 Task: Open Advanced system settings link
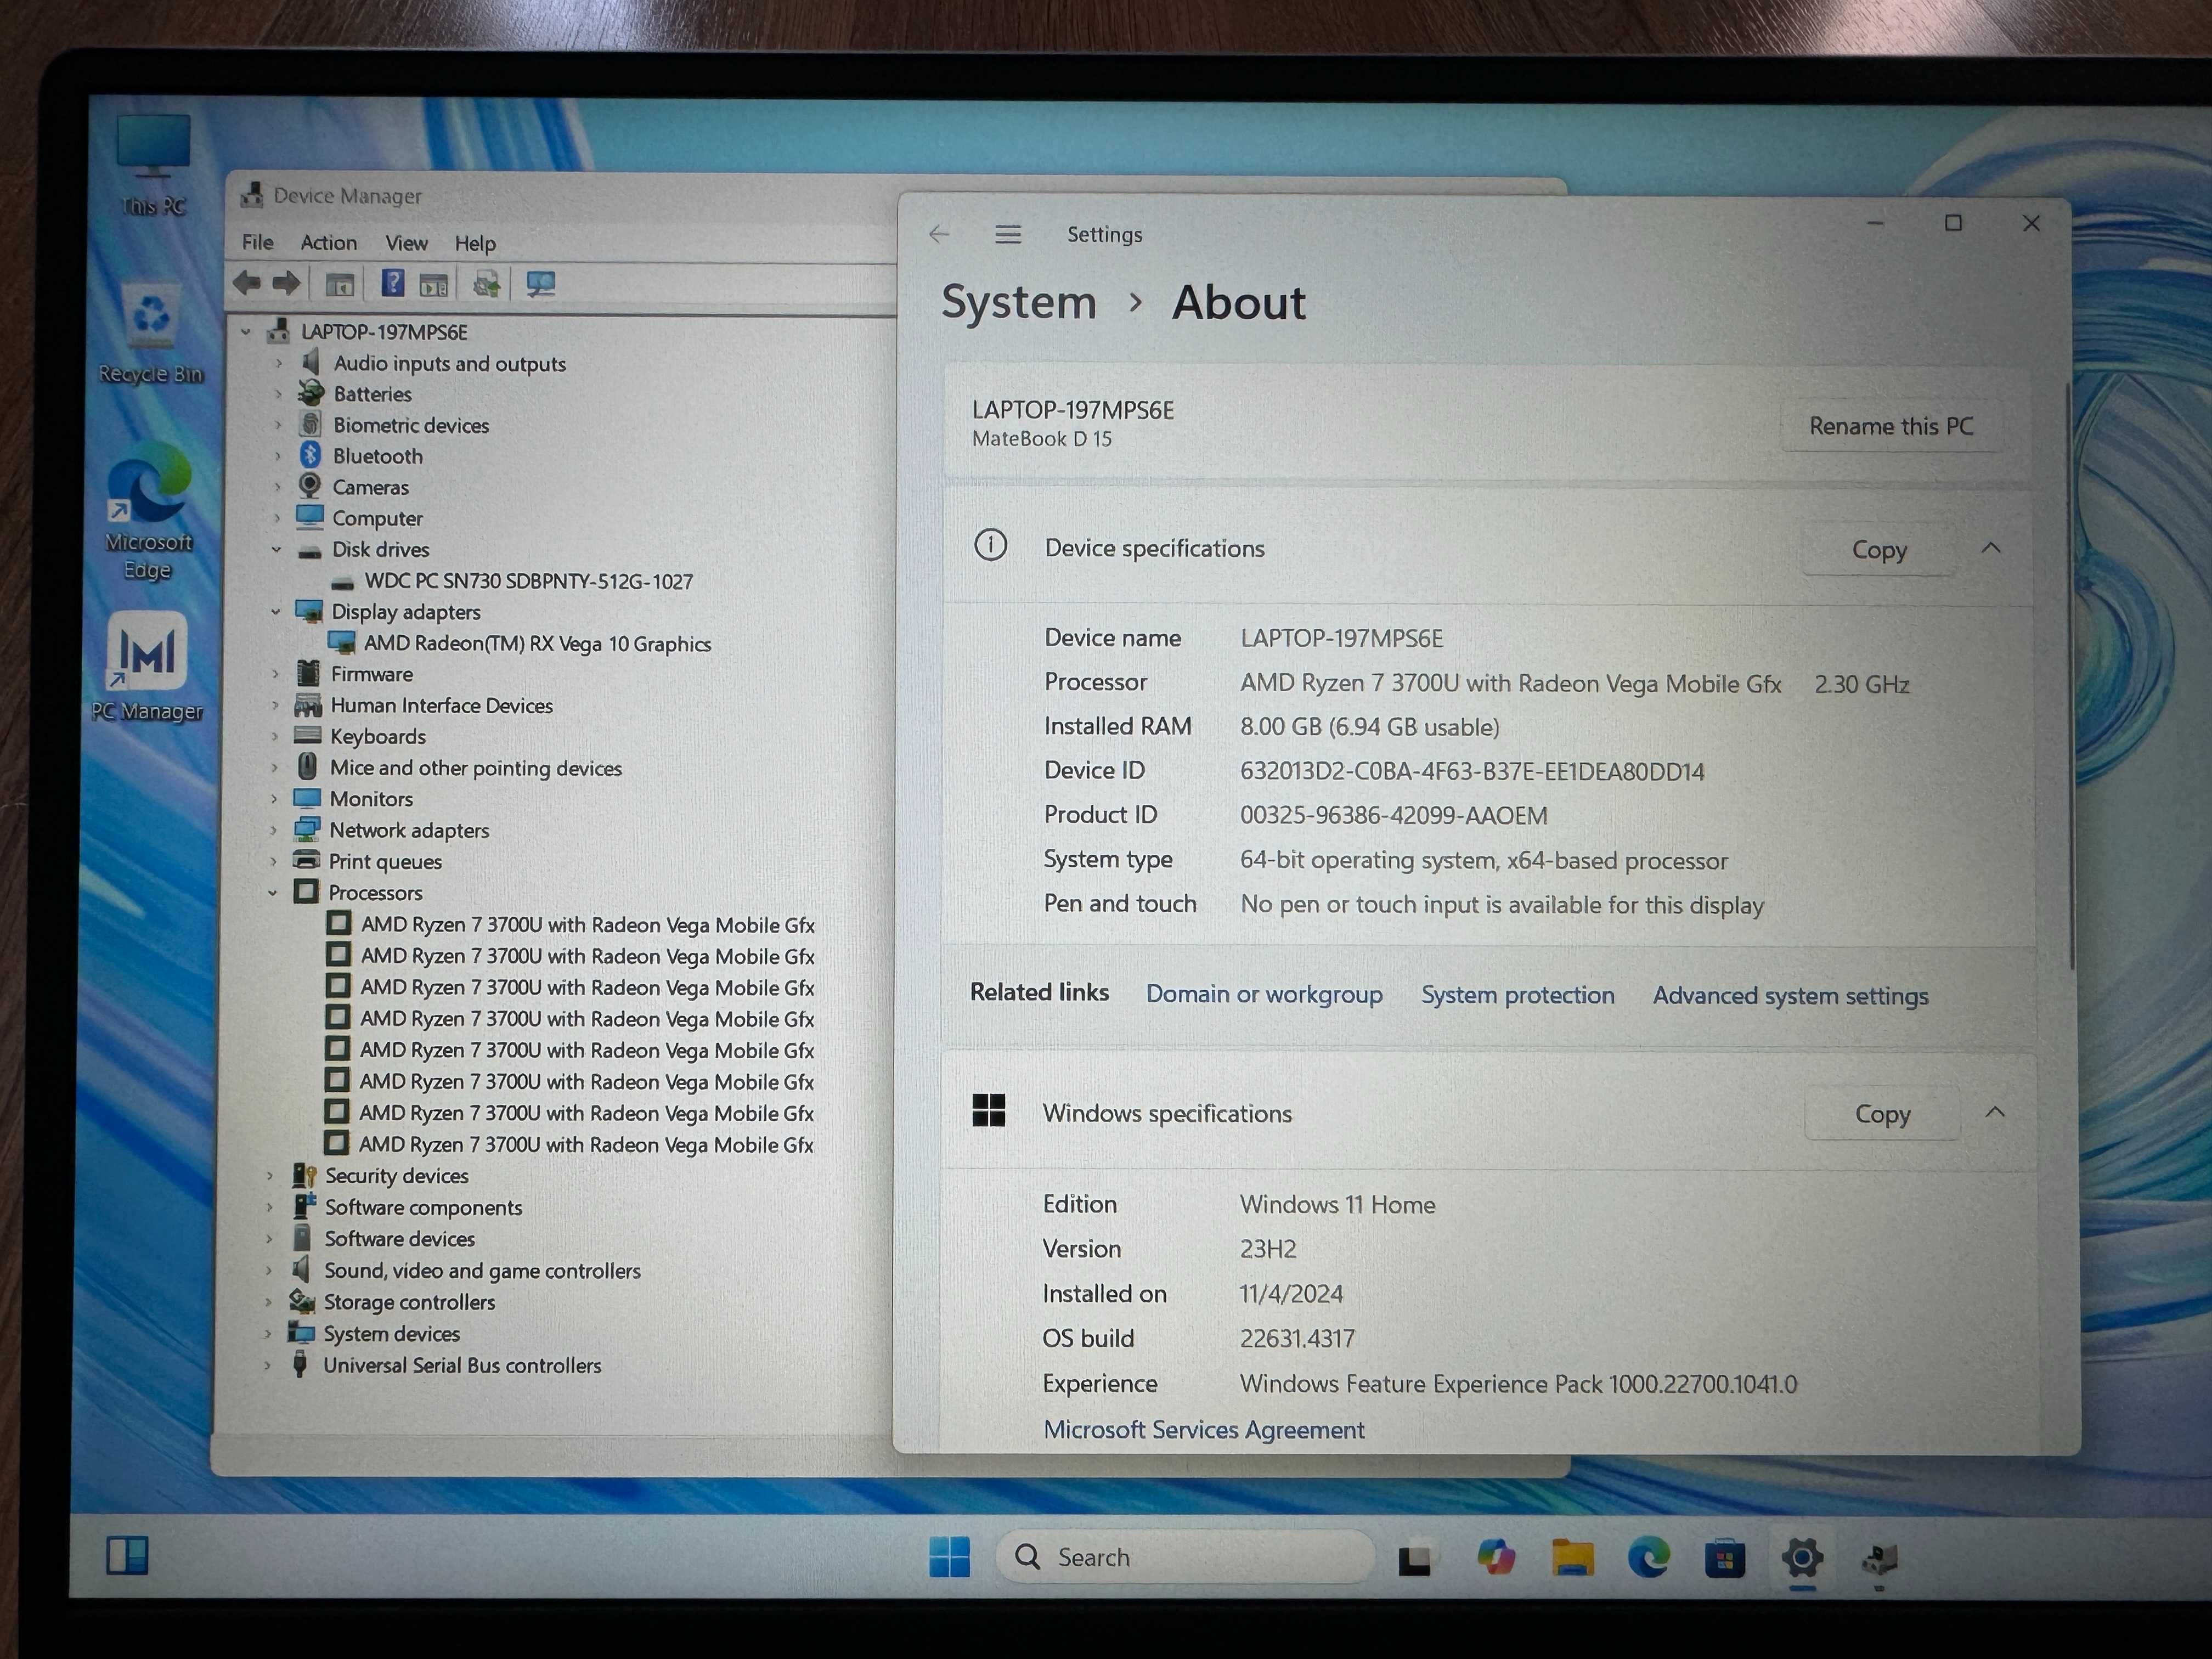click(1790, 996)
